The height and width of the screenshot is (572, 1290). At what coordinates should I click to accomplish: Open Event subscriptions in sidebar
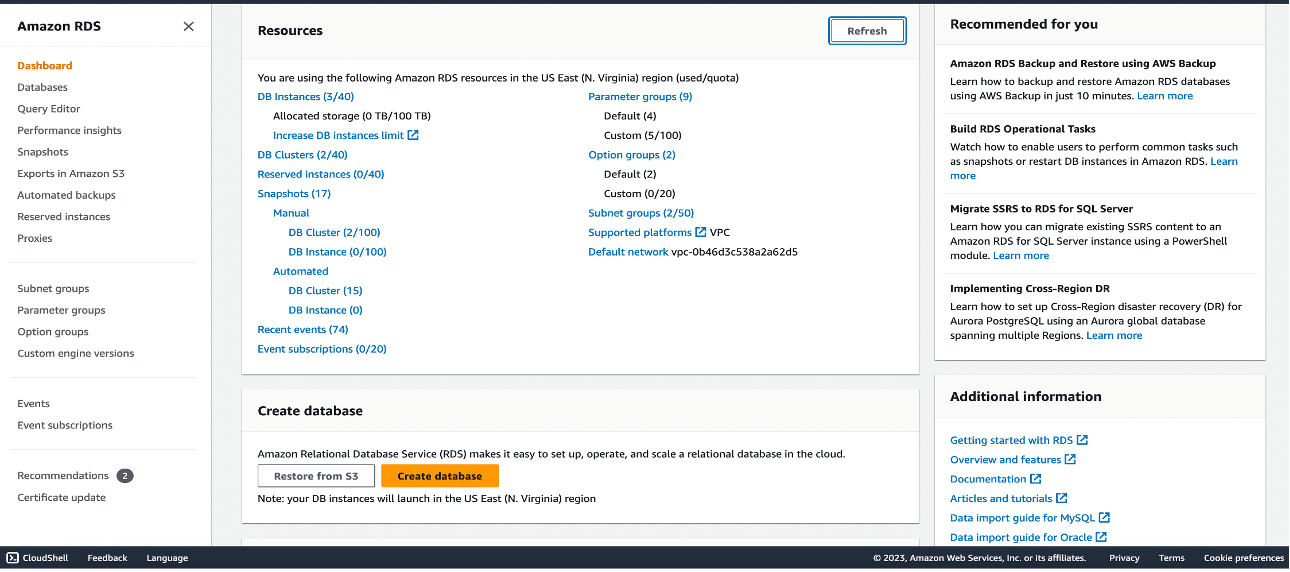65,425
